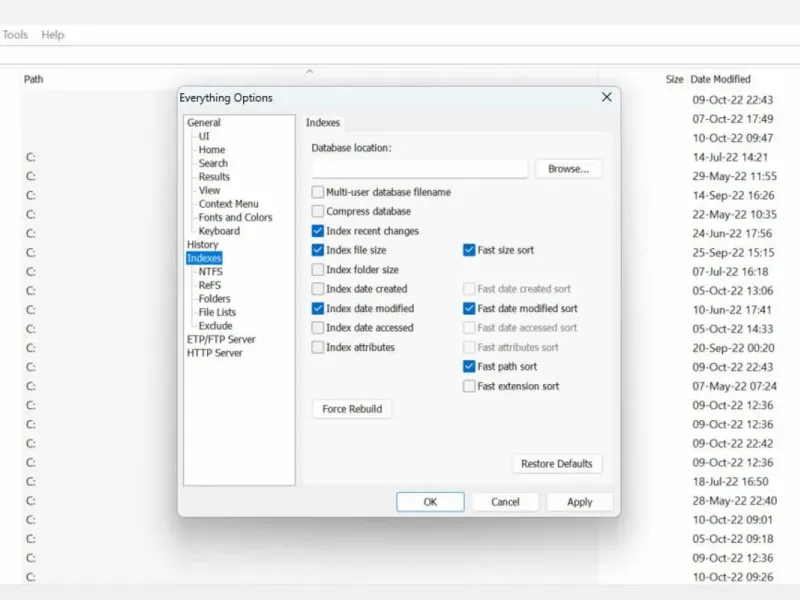Select the result dated 07-Jul-22 16:18
Screen dimensions: 800x600
730,271
